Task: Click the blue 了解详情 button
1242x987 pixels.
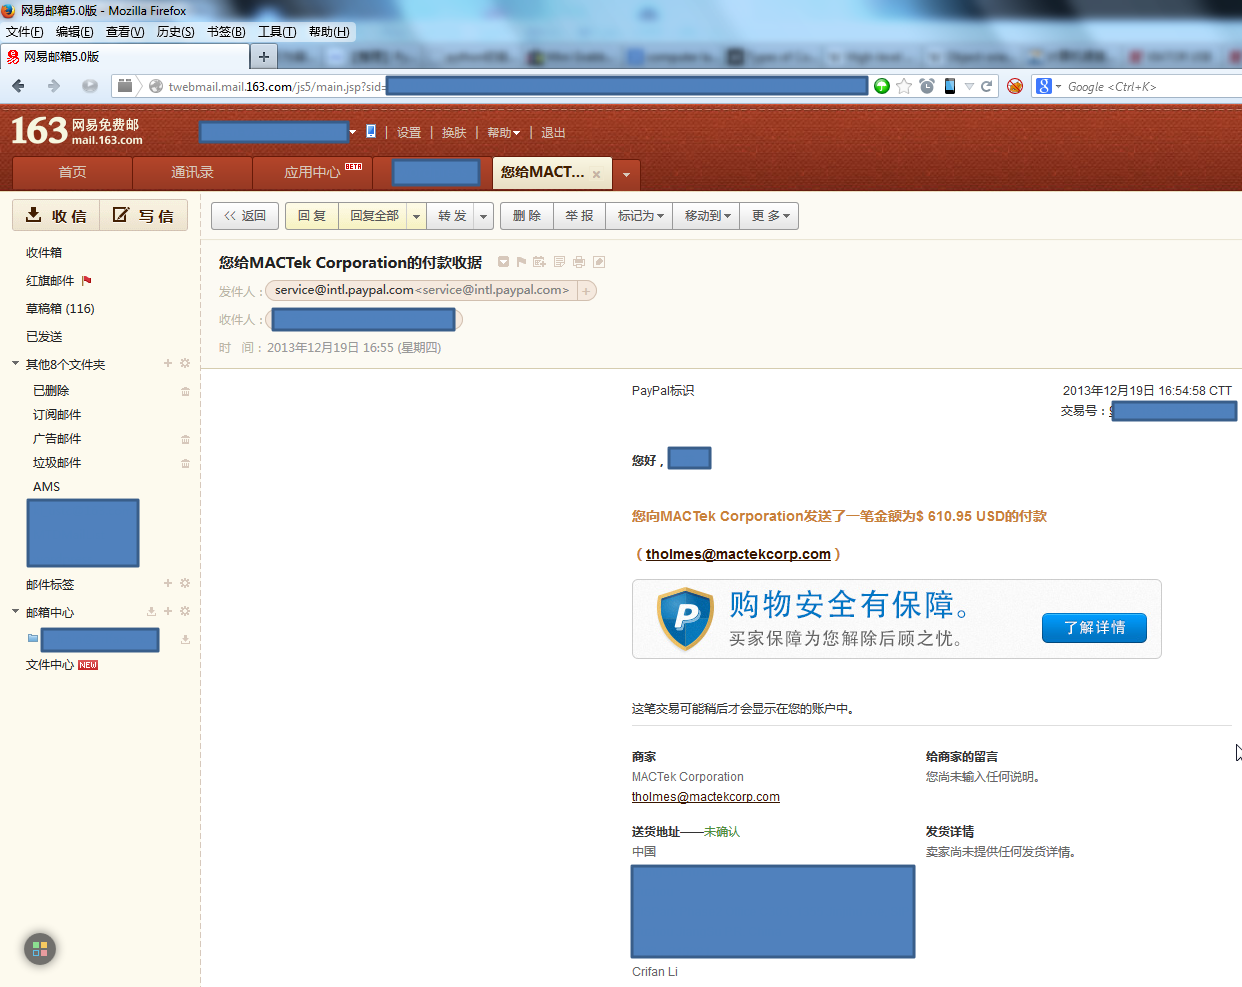Action: coord(1094,628)
